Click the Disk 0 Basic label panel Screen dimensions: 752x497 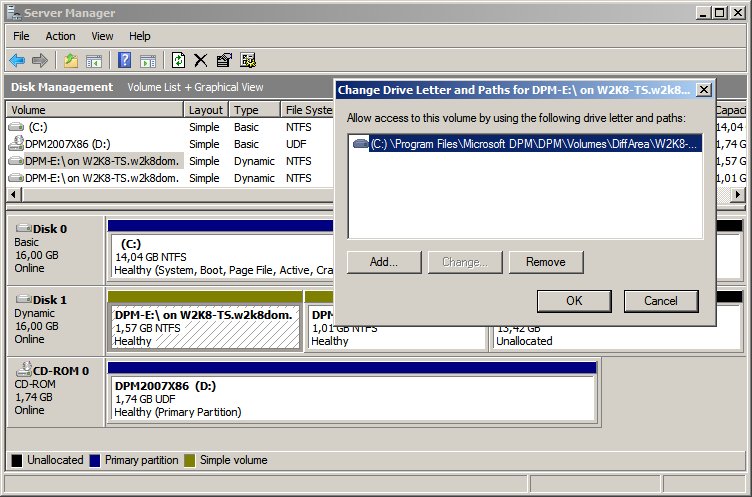[x=56, y=250]
